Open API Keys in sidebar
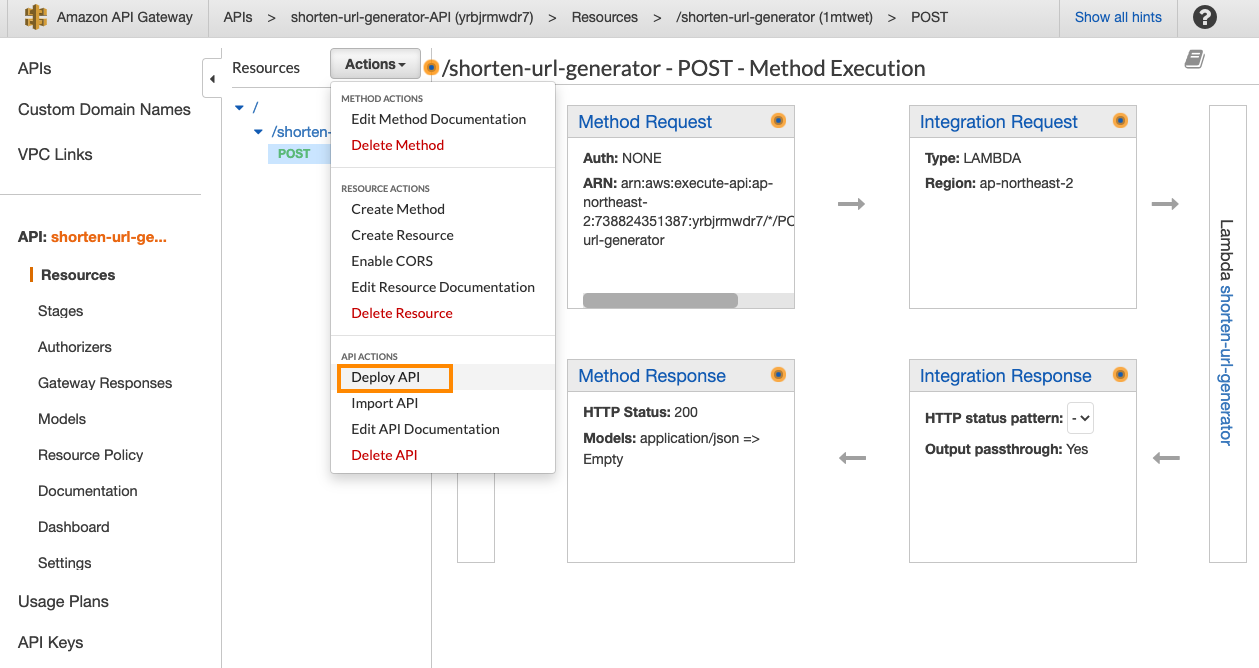 pos(50,642)
